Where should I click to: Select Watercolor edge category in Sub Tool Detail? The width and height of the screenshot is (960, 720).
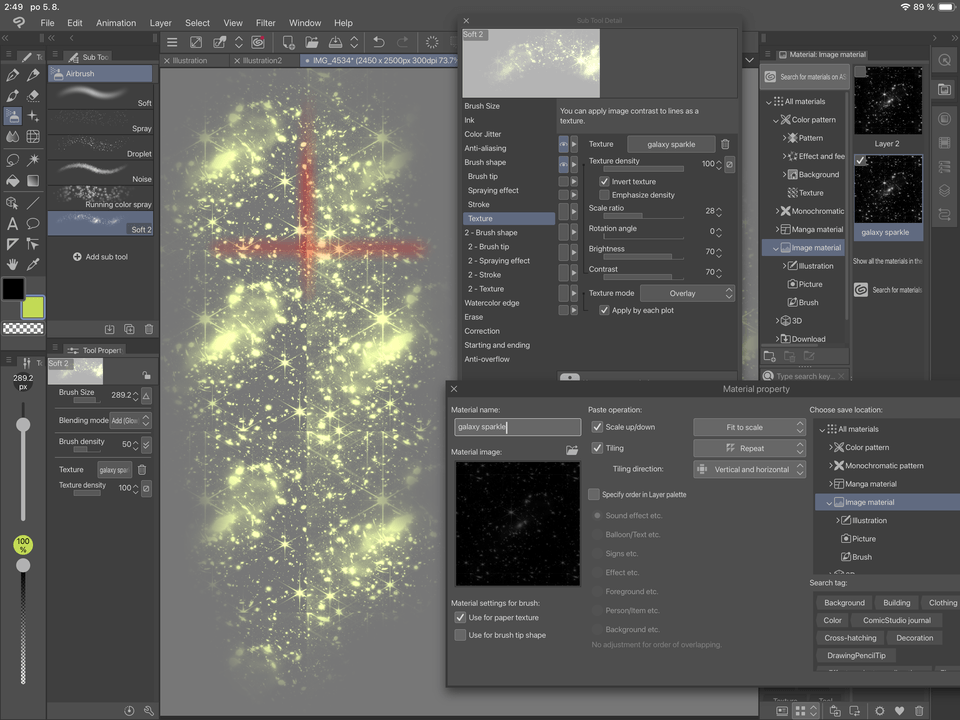(492, 303)
